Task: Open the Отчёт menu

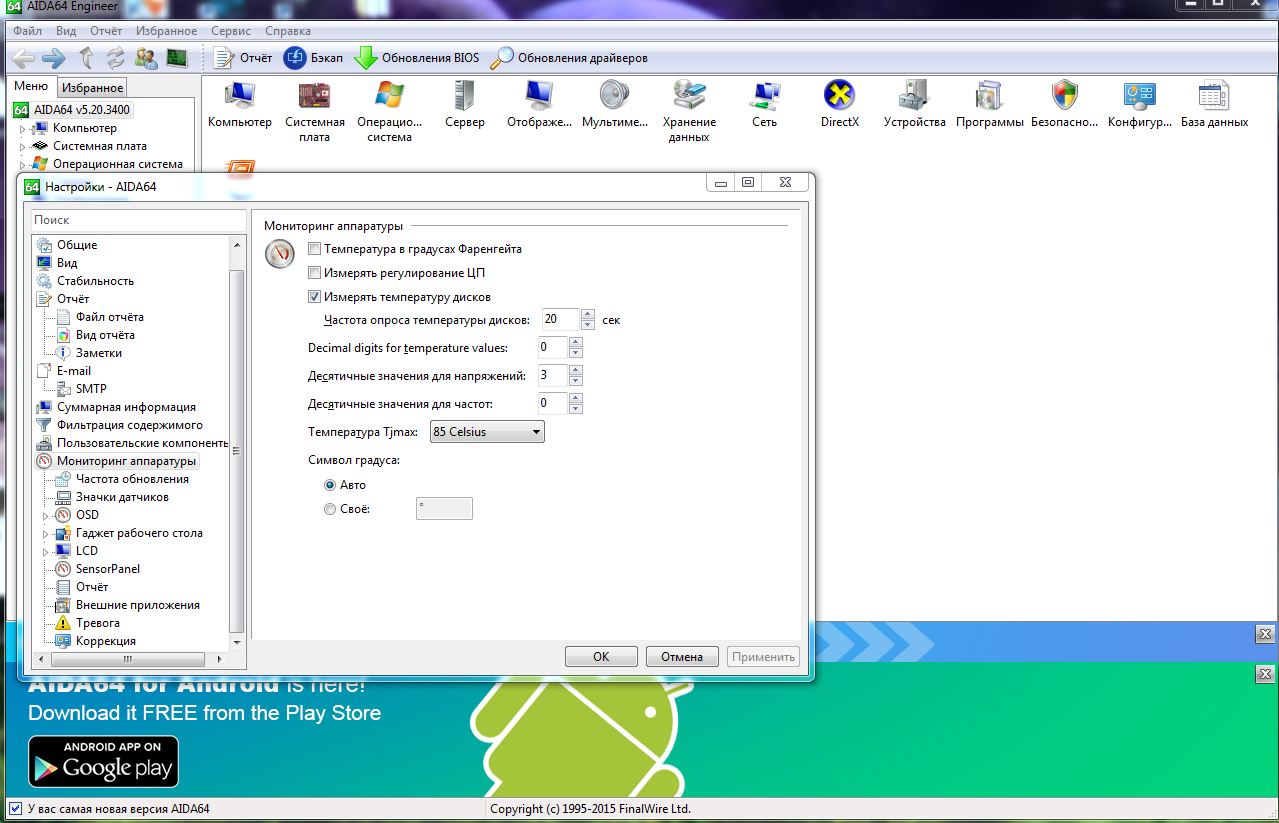Action: click(x=106, y=31)
